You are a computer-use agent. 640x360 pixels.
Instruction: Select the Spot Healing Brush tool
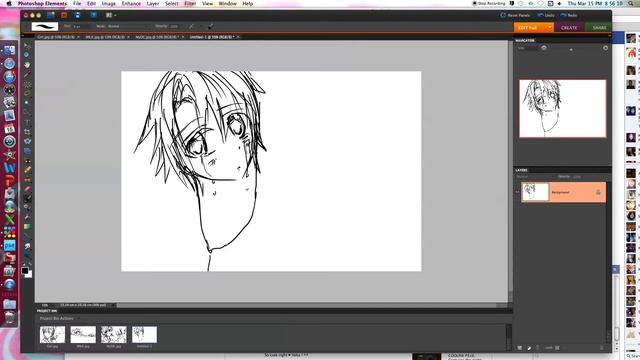[x=27, y=170]
